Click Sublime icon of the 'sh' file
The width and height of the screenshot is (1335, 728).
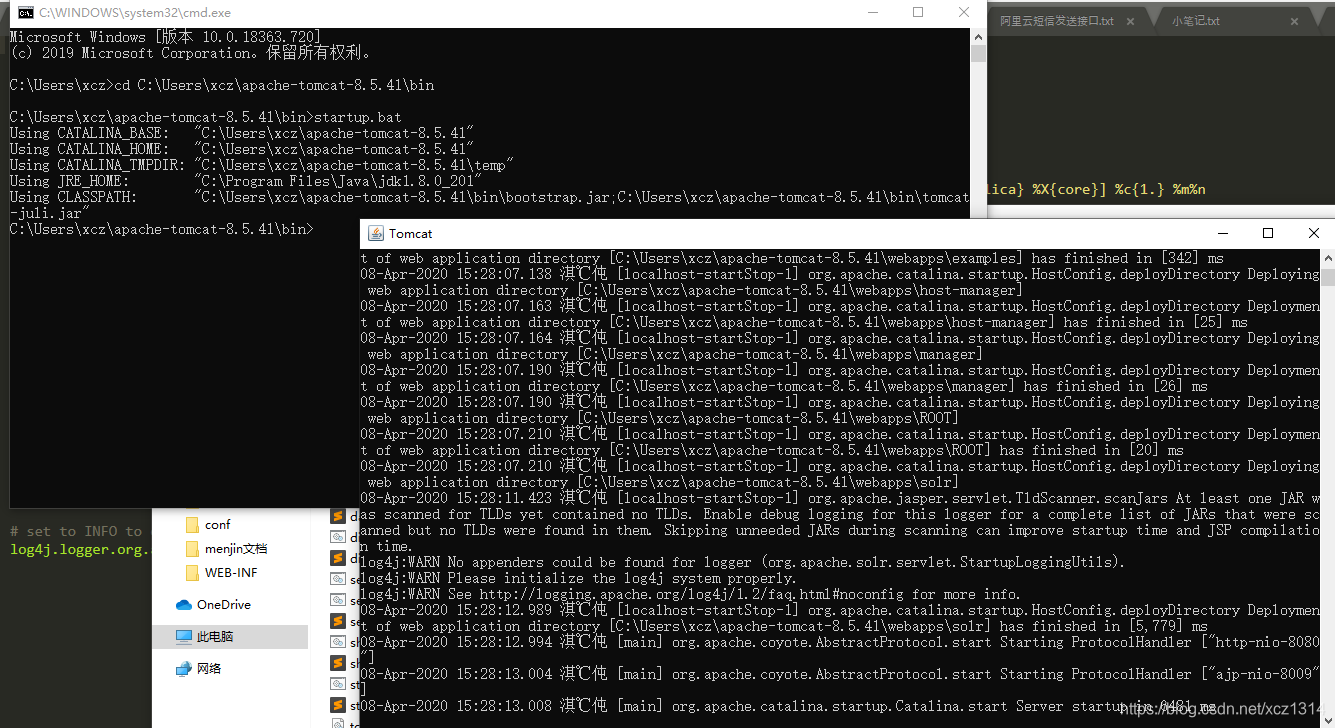(339, 663)
